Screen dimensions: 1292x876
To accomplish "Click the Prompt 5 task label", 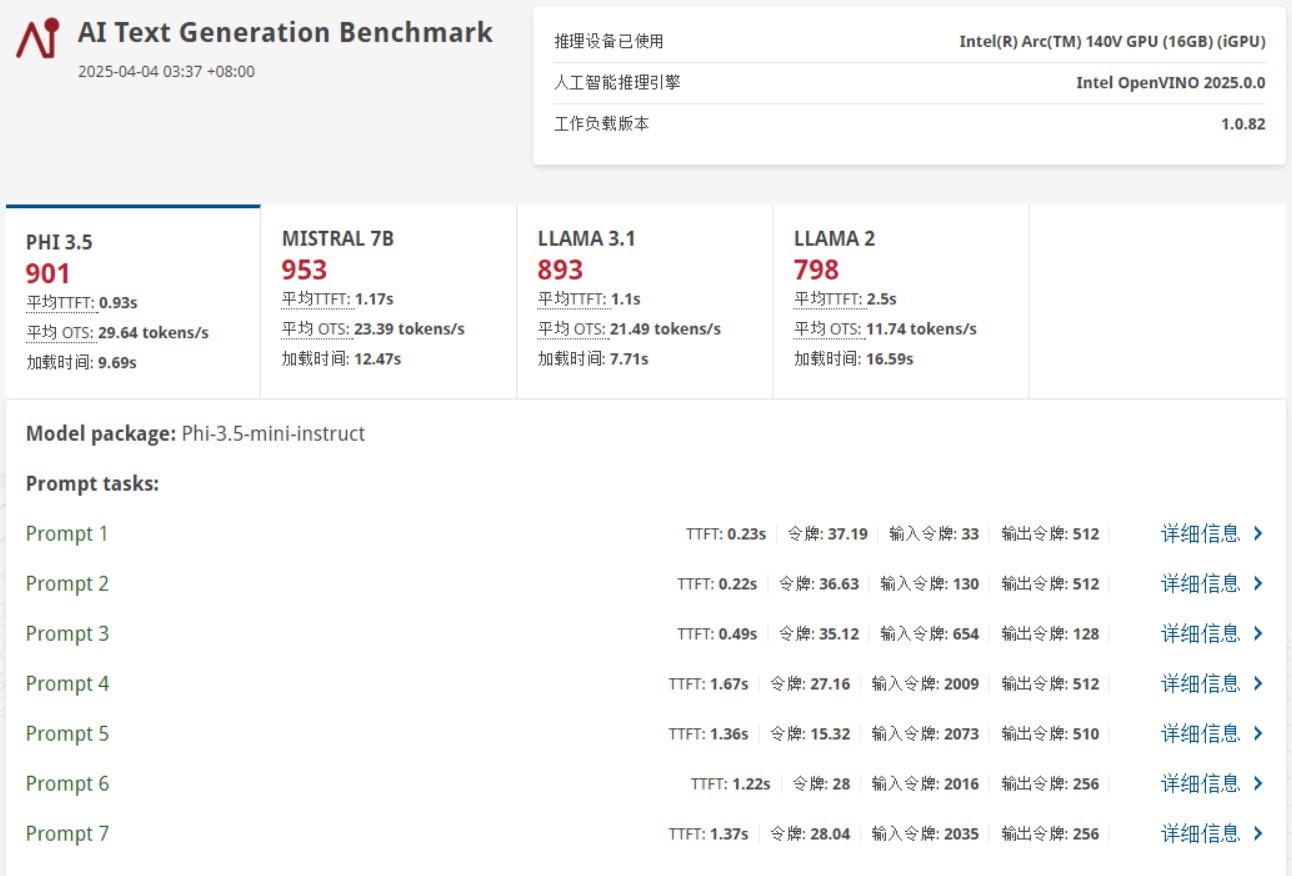I will tap(67, 734).
